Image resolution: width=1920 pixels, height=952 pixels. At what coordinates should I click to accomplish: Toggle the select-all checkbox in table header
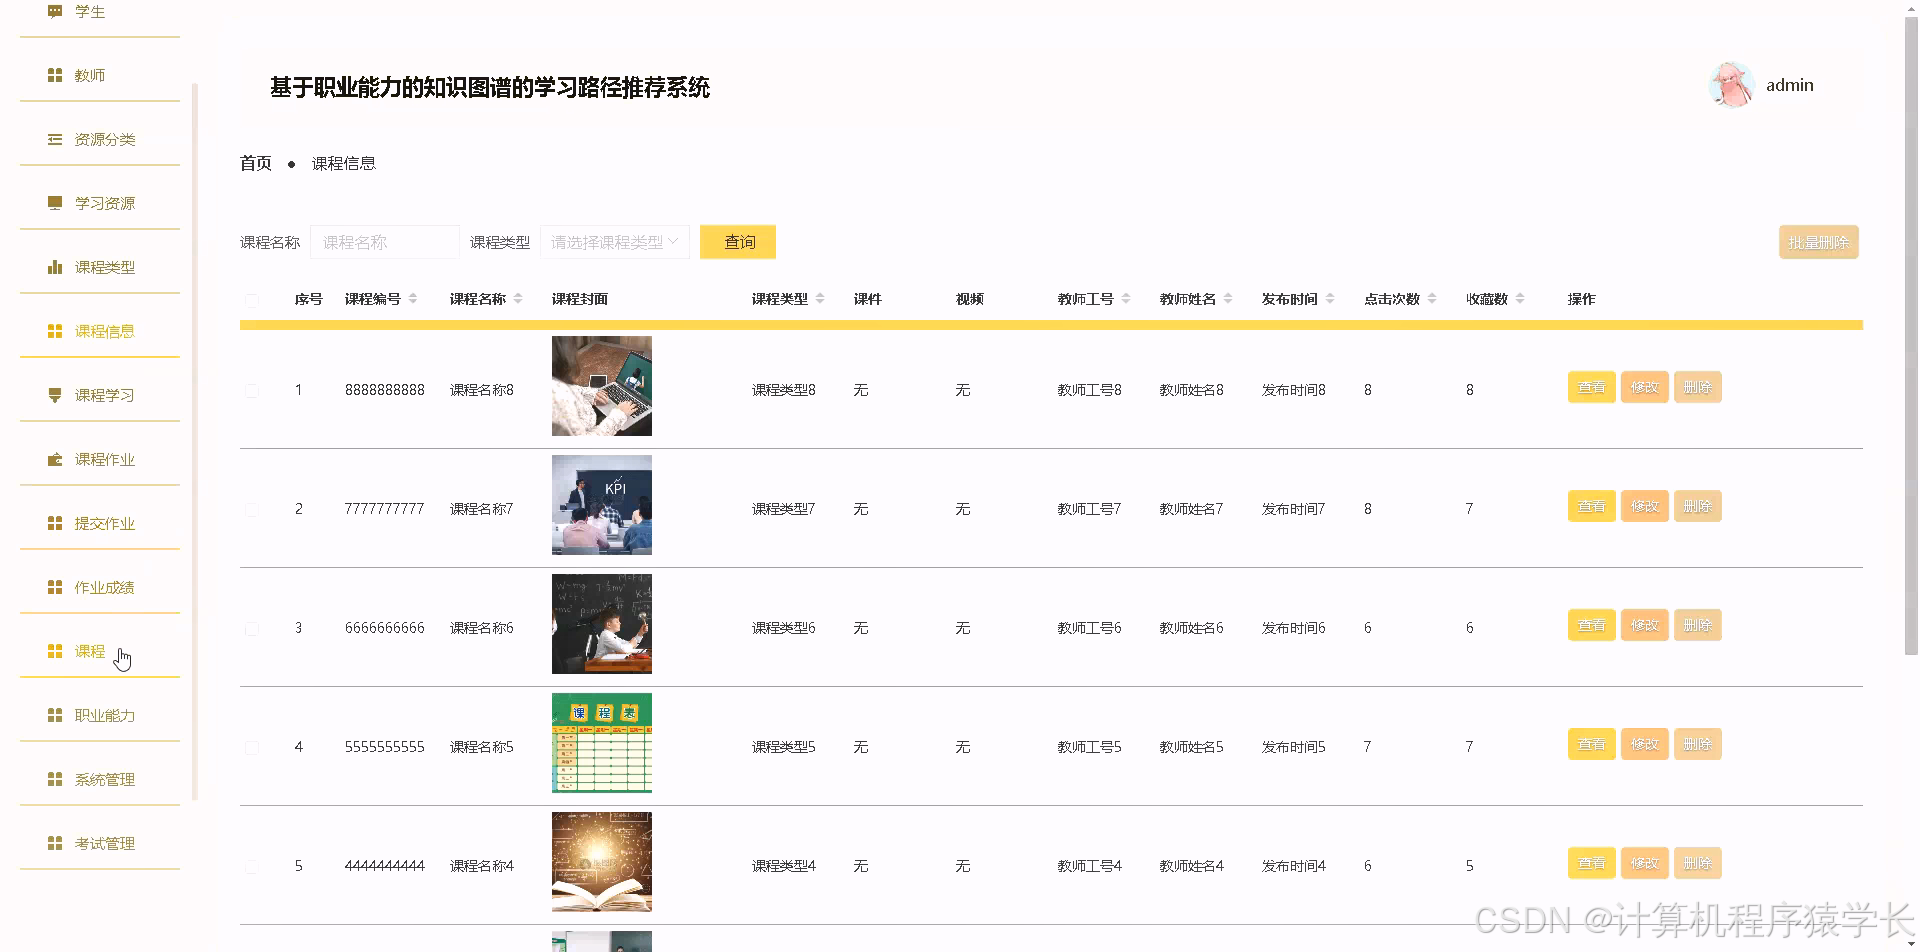coord(252,299)
